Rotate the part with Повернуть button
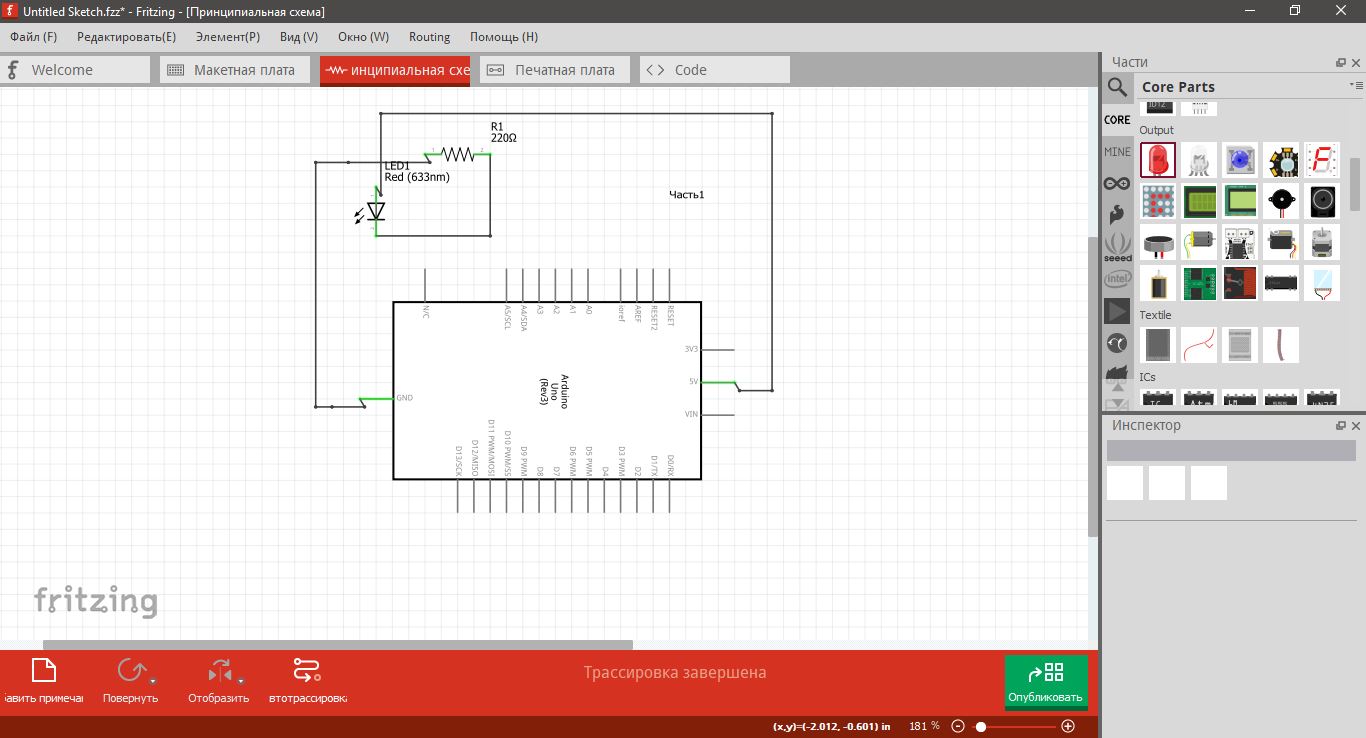 tap(130, 681)
